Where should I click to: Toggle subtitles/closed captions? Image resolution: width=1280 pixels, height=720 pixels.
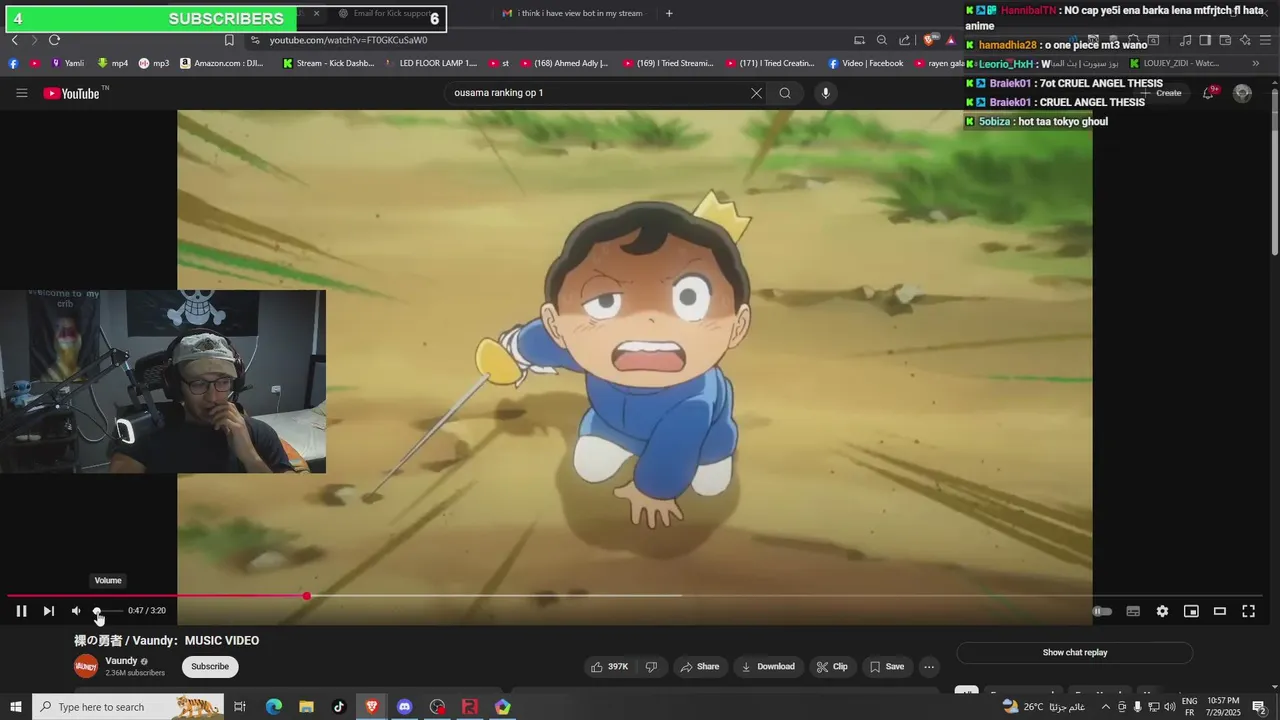(1133, 611)
